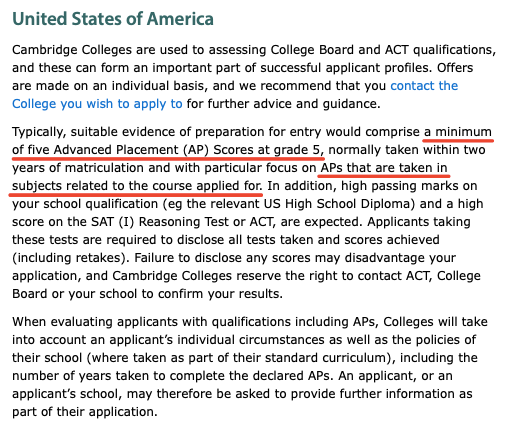Click the underlined phrase 'a minimum'
Viewport: 506px width, 425px height.
click(458, 132)
